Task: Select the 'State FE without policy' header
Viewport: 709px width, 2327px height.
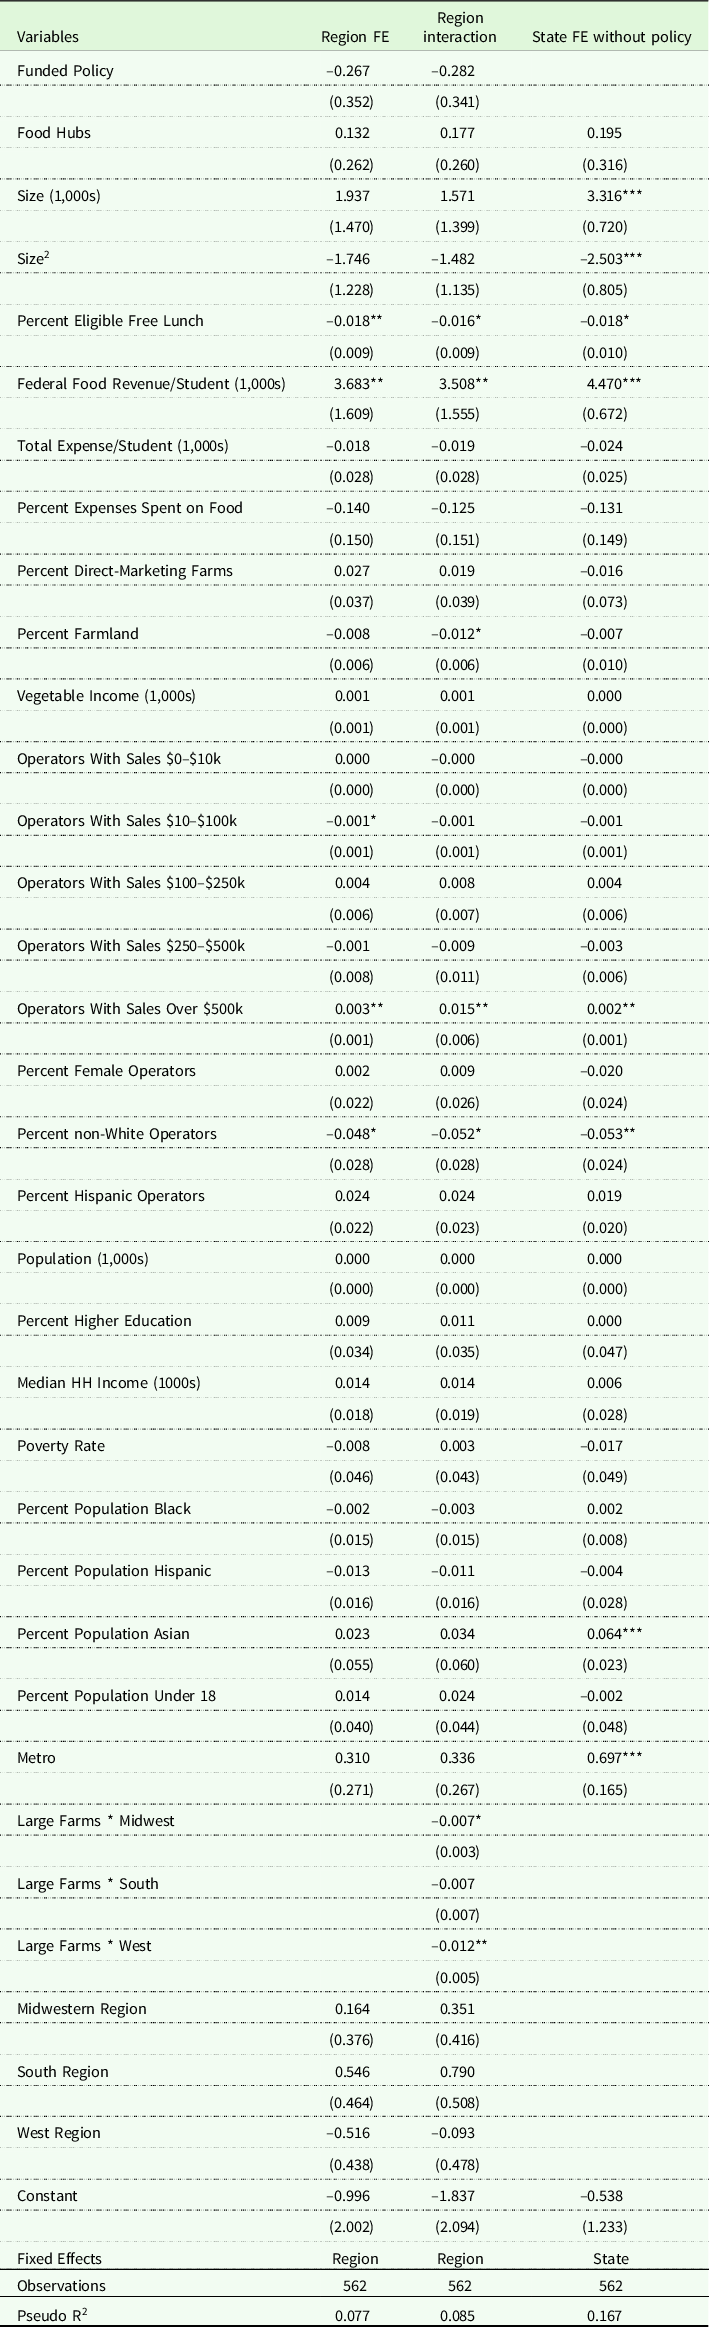Action: click(x=610, y=37)
